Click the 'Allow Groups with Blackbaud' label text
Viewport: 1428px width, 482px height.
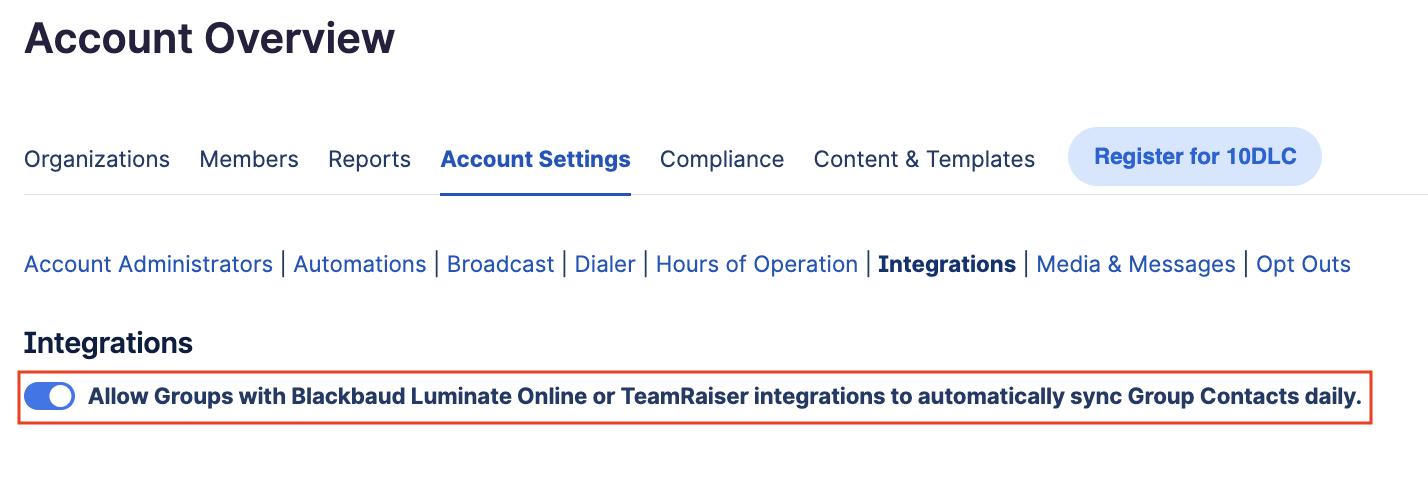(725, 397)
